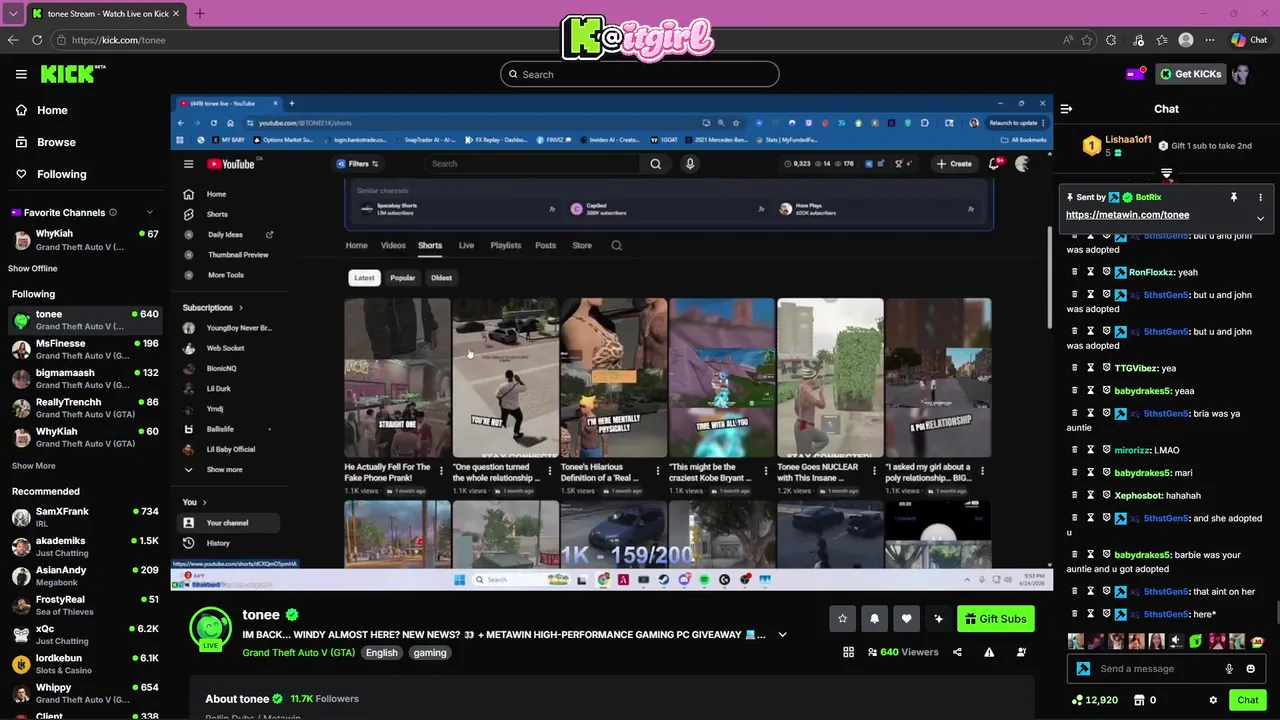Select tonee channel in Following list
Screen dimensions: 1280x720
(84, 320)
